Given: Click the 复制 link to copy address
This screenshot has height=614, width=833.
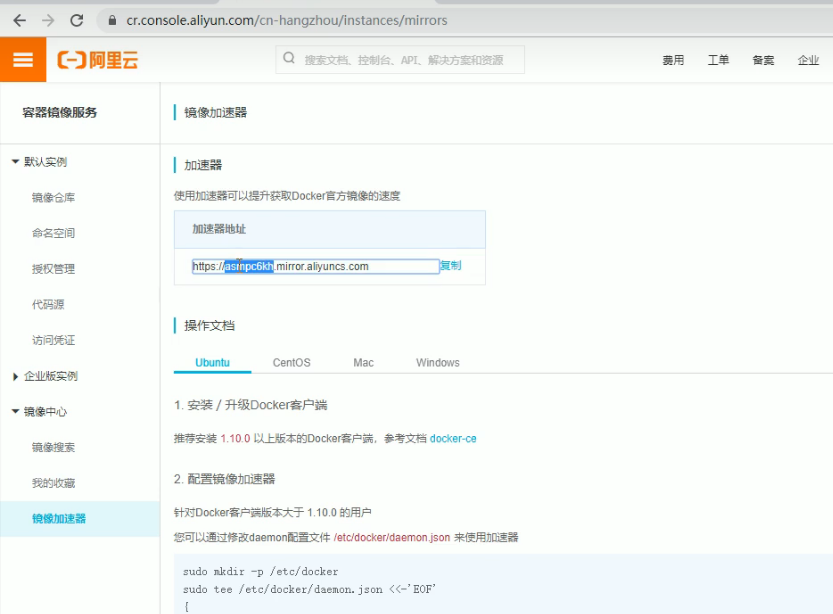Looking at the screenshot, I should click(x=451, y=265).
